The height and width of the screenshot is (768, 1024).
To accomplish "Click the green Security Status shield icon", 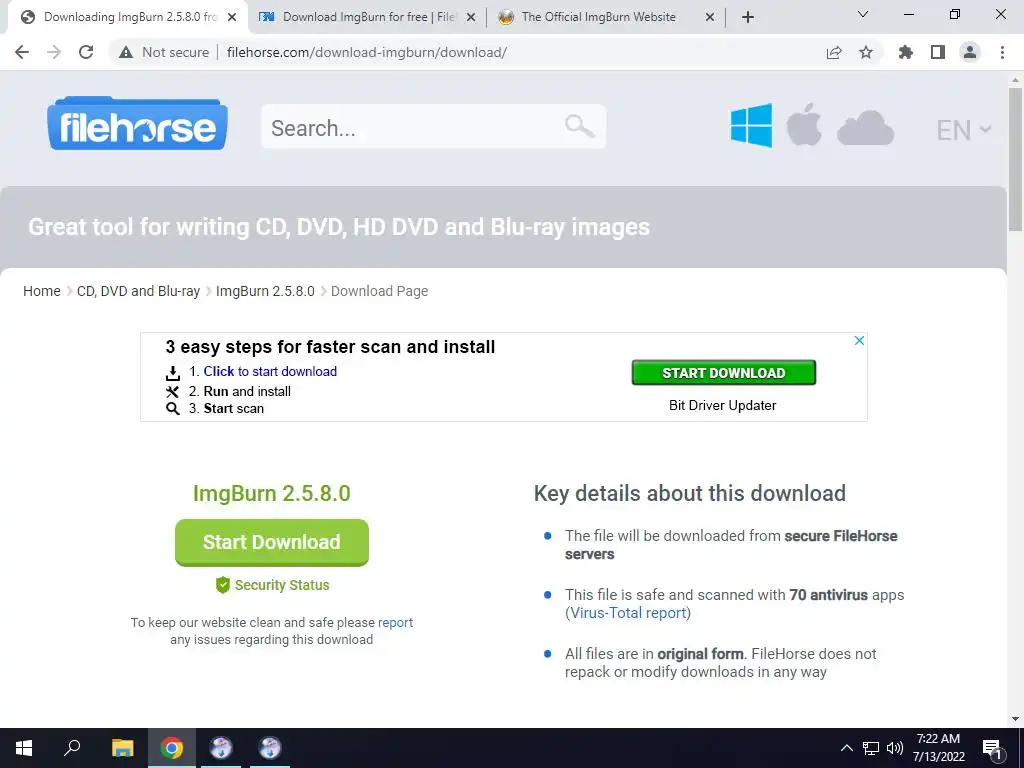I will click(x=223, y=585).
